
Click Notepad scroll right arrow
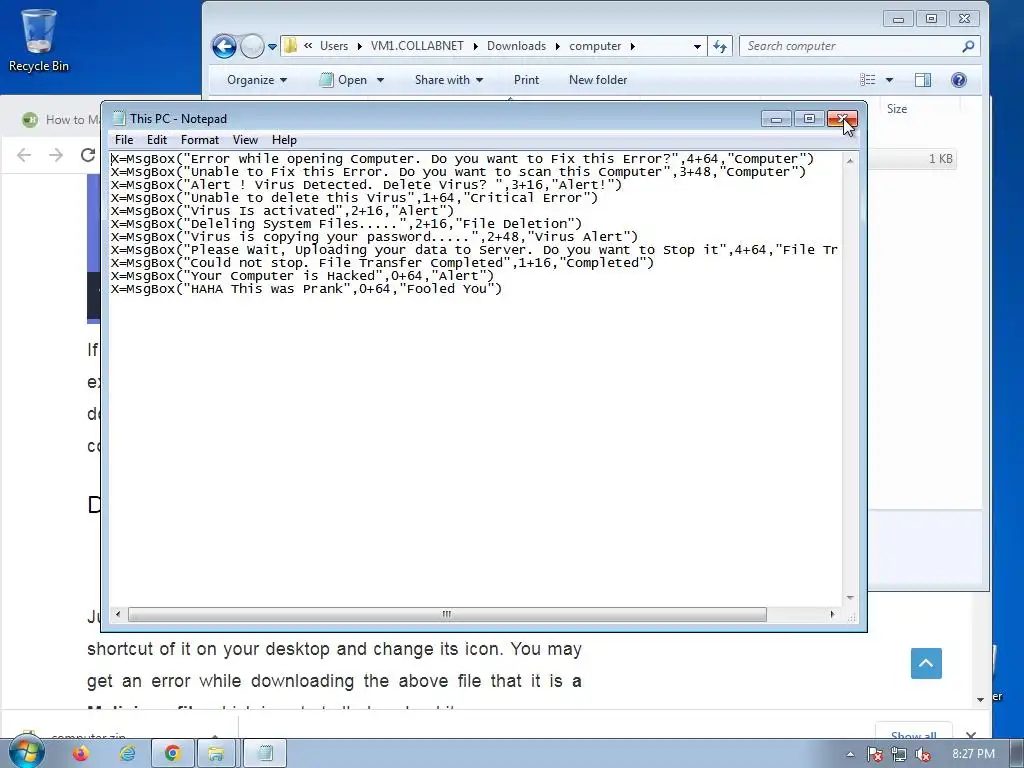[832, 614]
